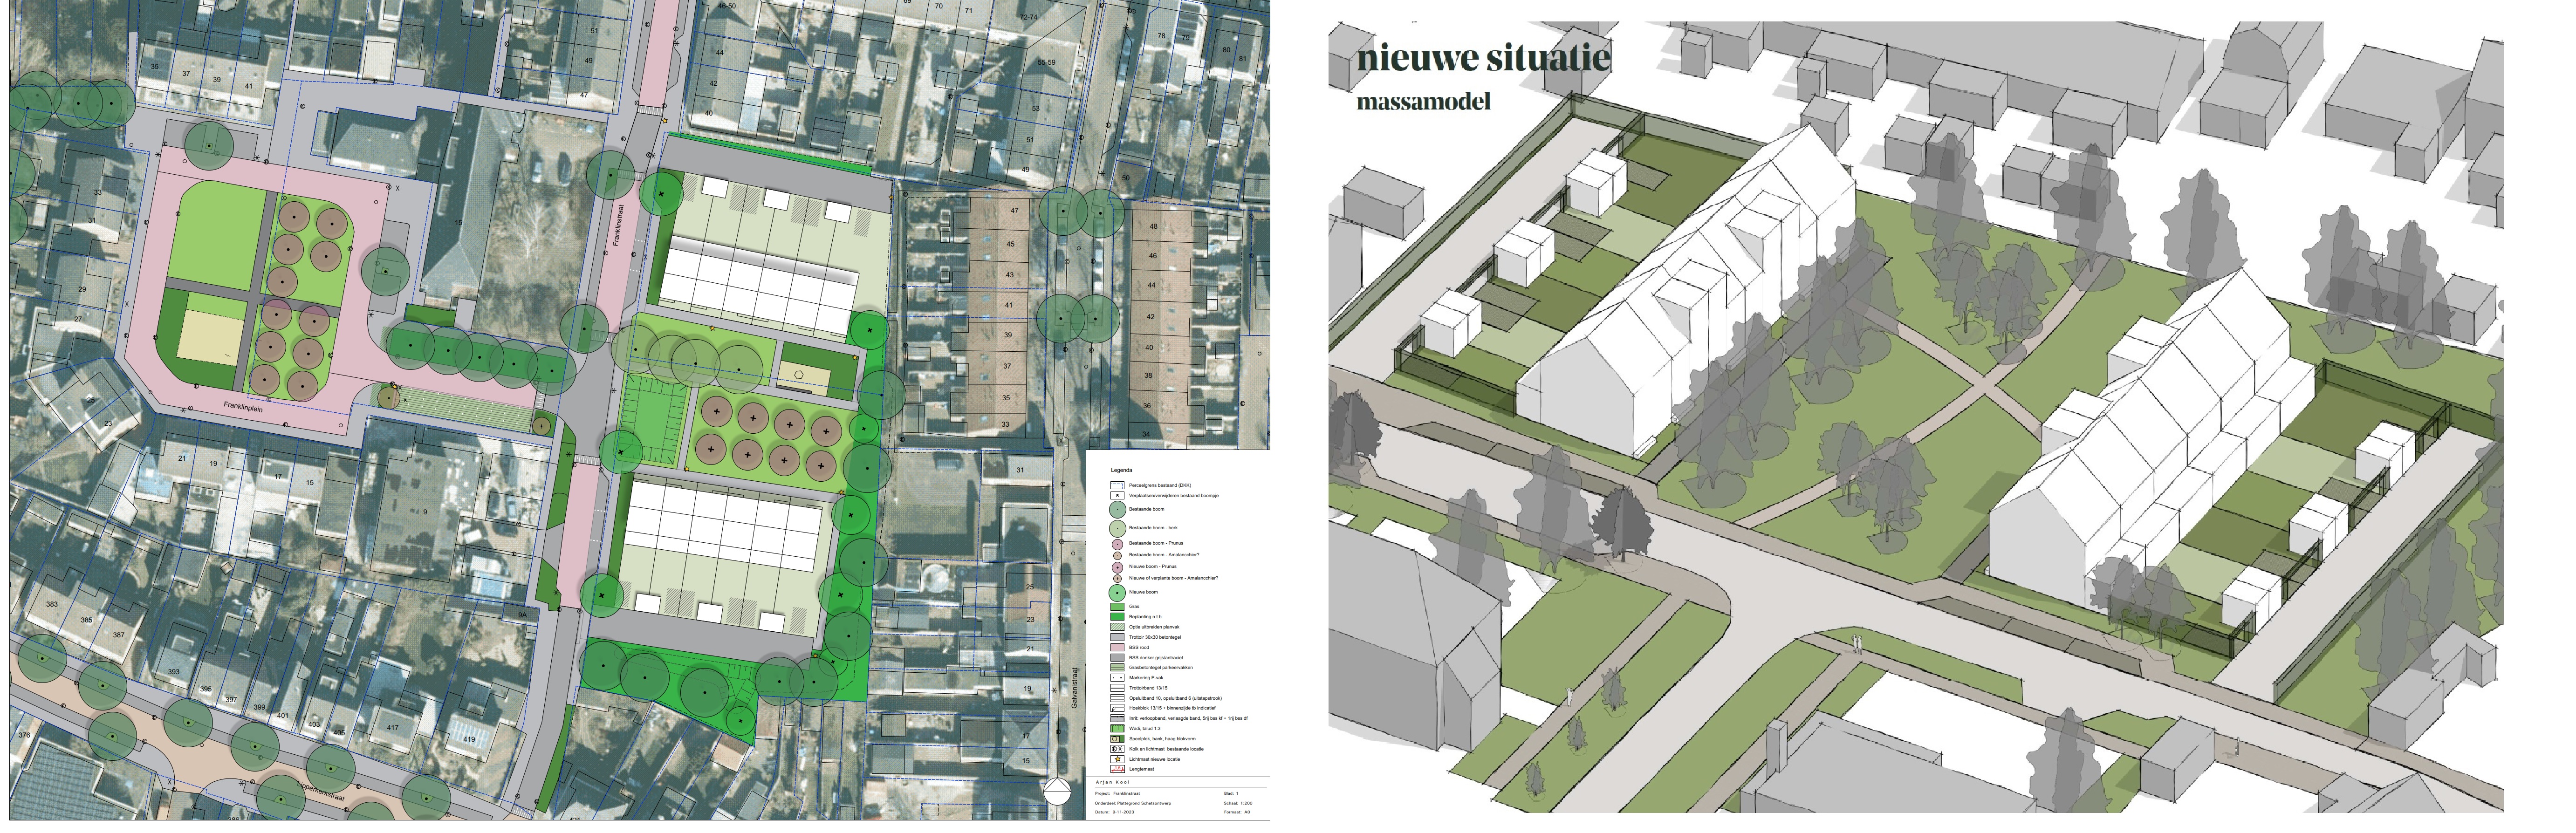Viewport: 2576px width, 833px height.
Task: Click the Gras green legend swatch
Action: [1118, 607]
